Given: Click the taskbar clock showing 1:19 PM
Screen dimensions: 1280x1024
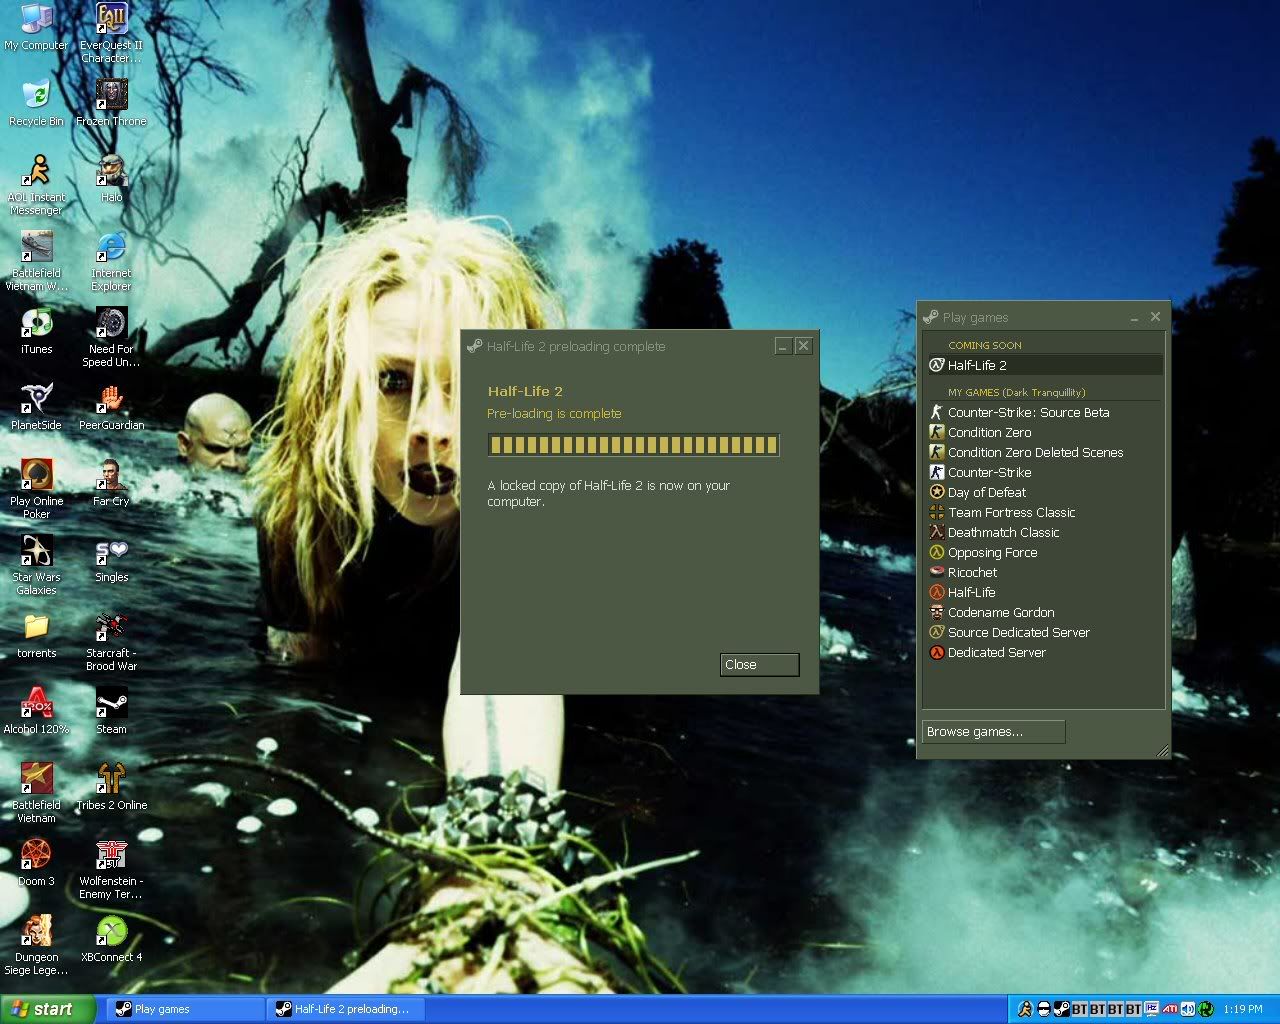Looking at the screenshot, I should [1243, 1010].
